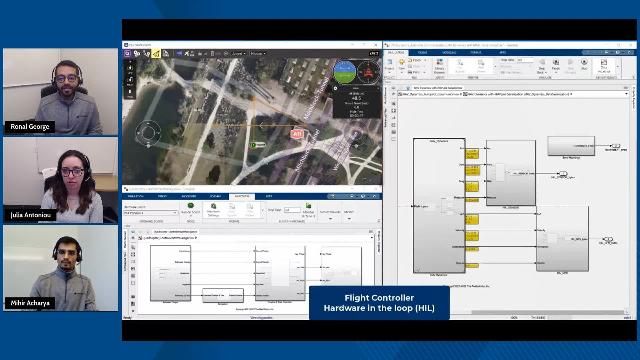Switch to the Hardware tab in the lower window
Screen dimensions: 640x360
tap(242, 196)
